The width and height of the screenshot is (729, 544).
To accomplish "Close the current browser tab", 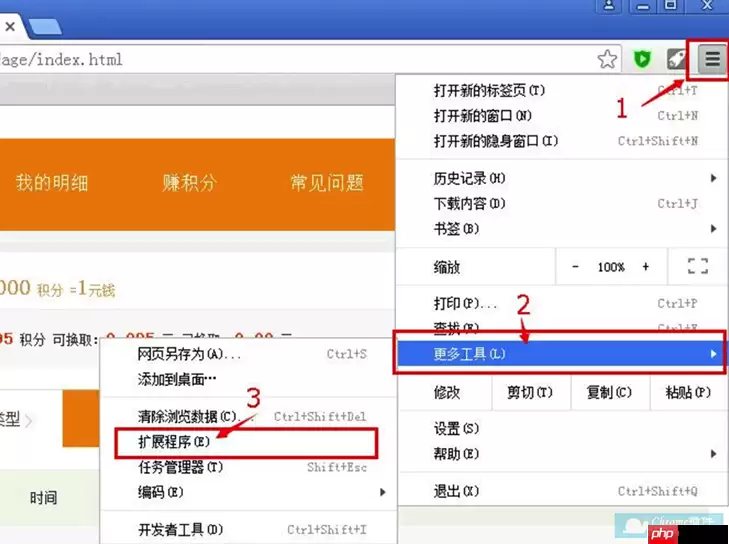I will [x=10, y=27].
